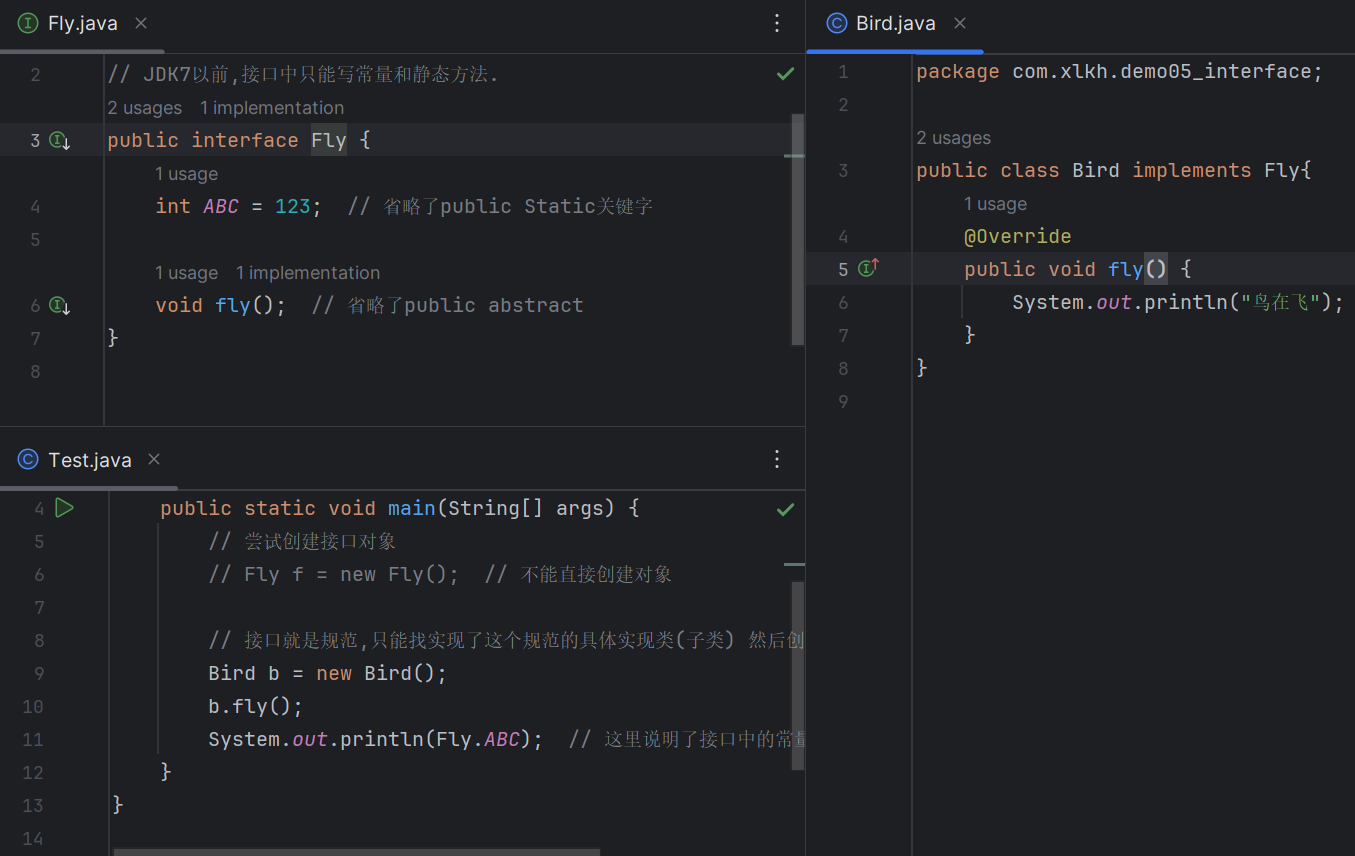Close the Test.java tab
The width and height of the screenshot is (1355, 856).
(154, 460)
